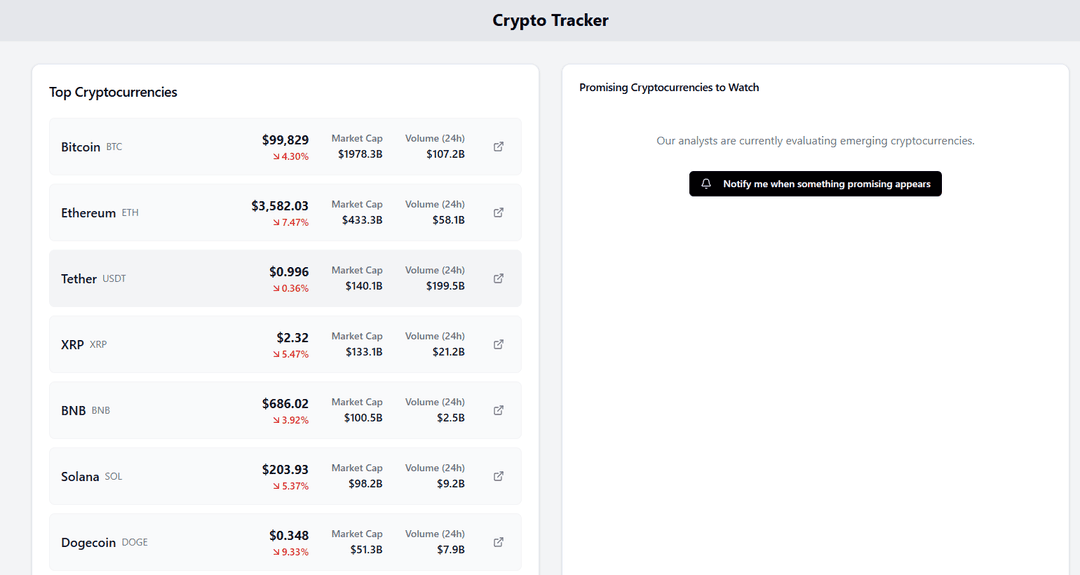
Task: Click the Top Cryptocurrencies heading
Action: tap(113, 92)
